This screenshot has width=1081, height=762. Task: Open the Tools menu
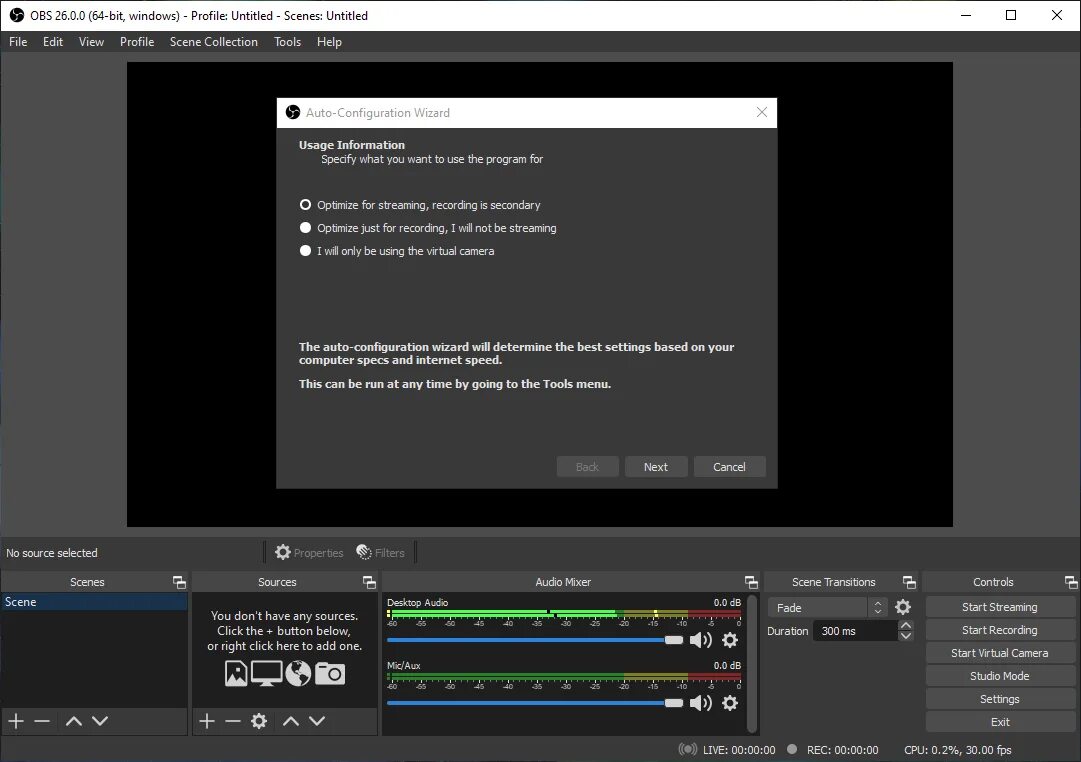(287, 42)
